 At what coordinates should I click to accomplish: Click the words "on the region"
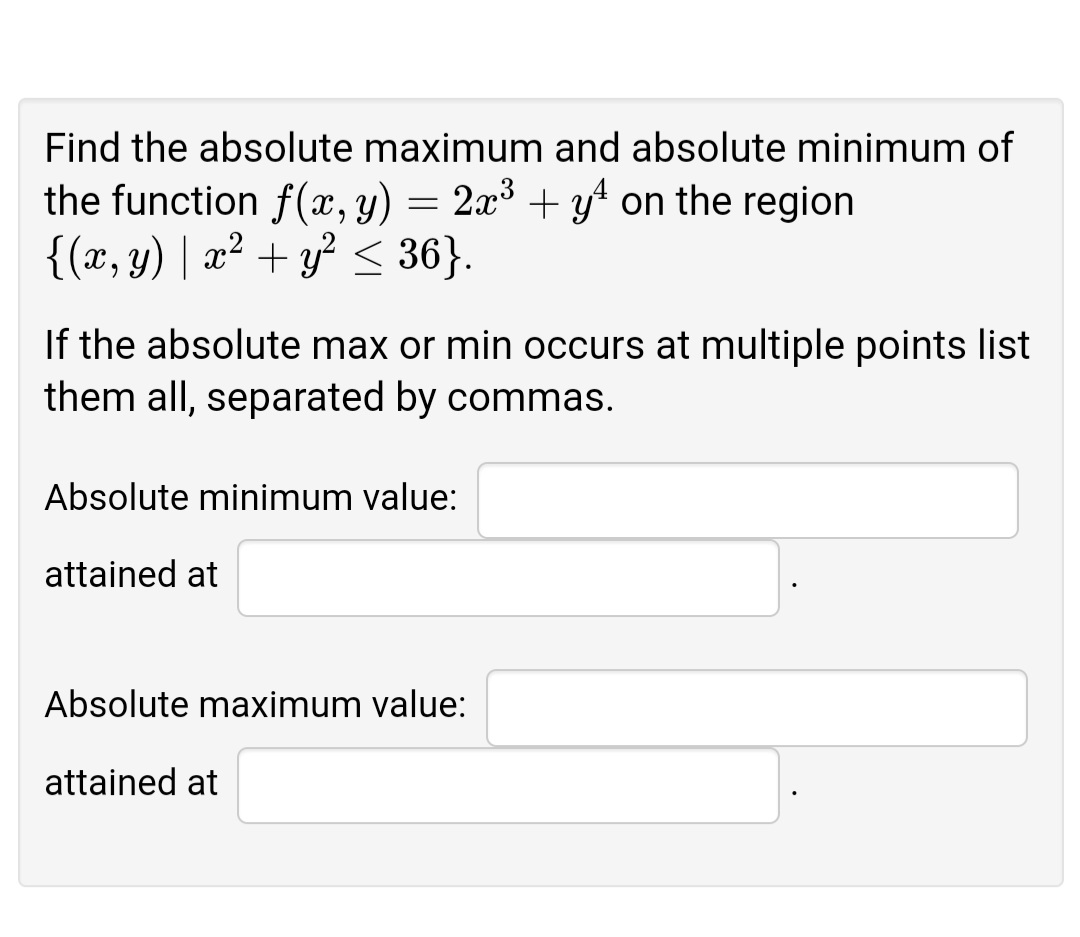pyautogui.click(x=744, y=201)
